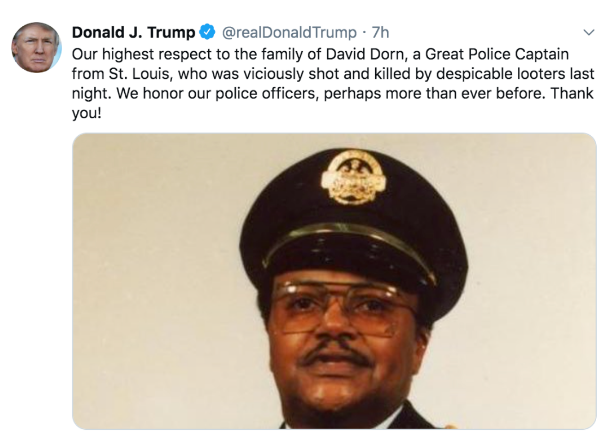The width and height of the screenshot is (611, 438).
Task: Click the mustache in the attached photo
Action: click(338, 354)
